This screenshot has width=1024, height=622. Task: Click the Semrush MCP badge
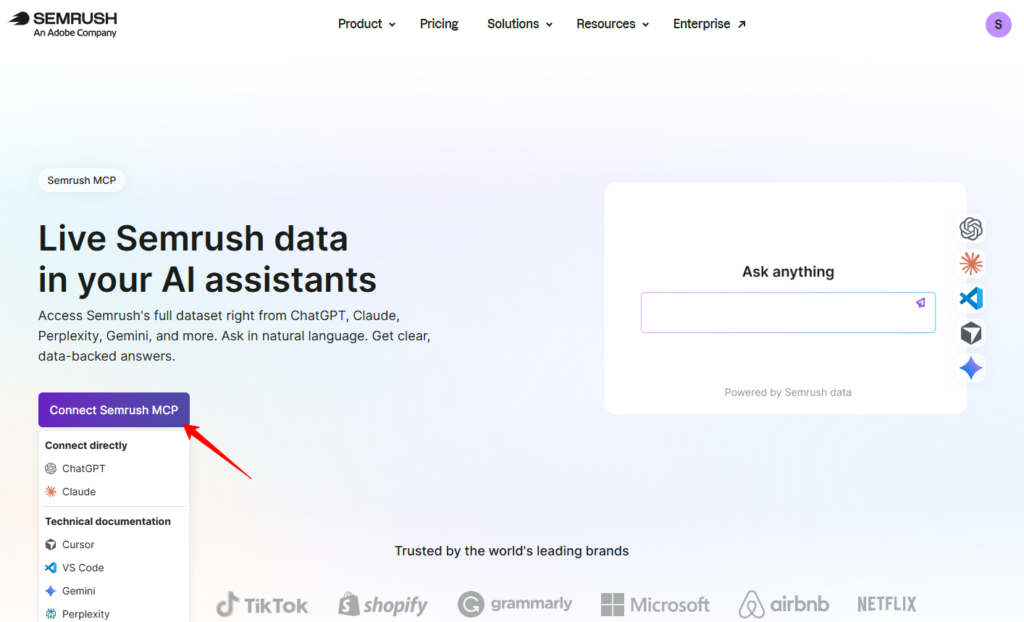click(82, 180)
